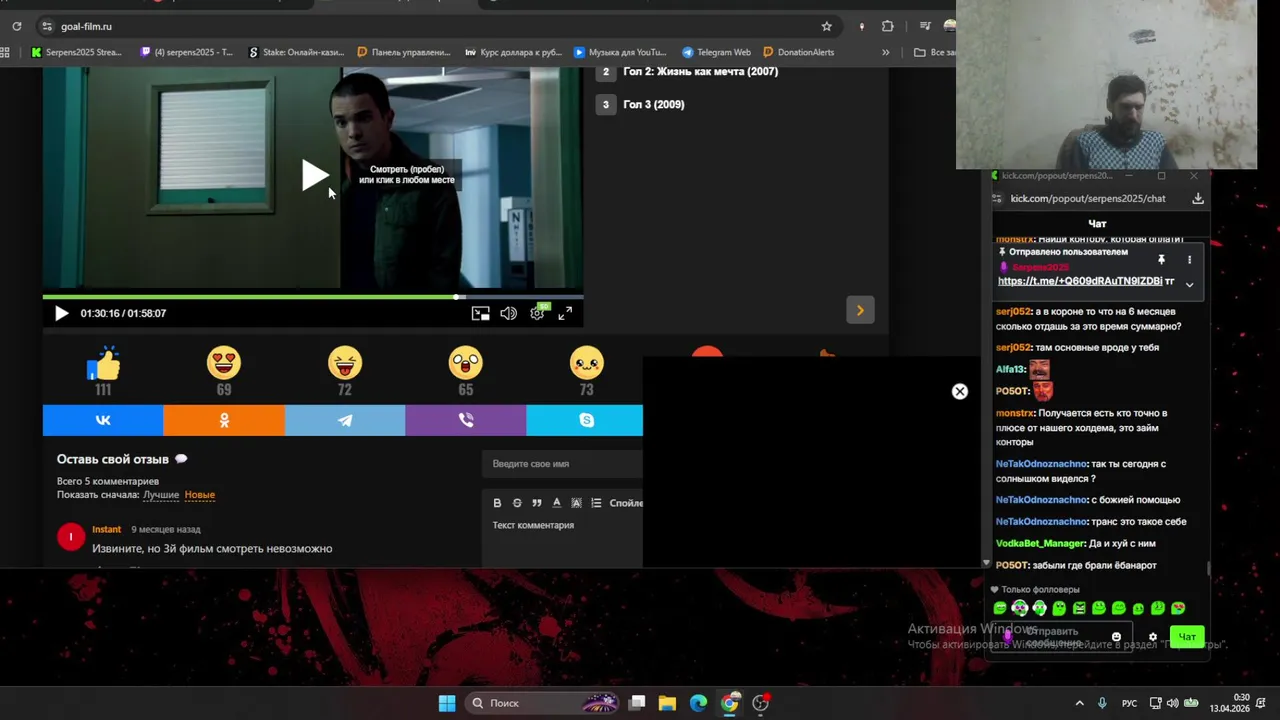This screenshot has width=1280, height=720.
Task: Open the Windows Start menu
Action: (447, 703)
